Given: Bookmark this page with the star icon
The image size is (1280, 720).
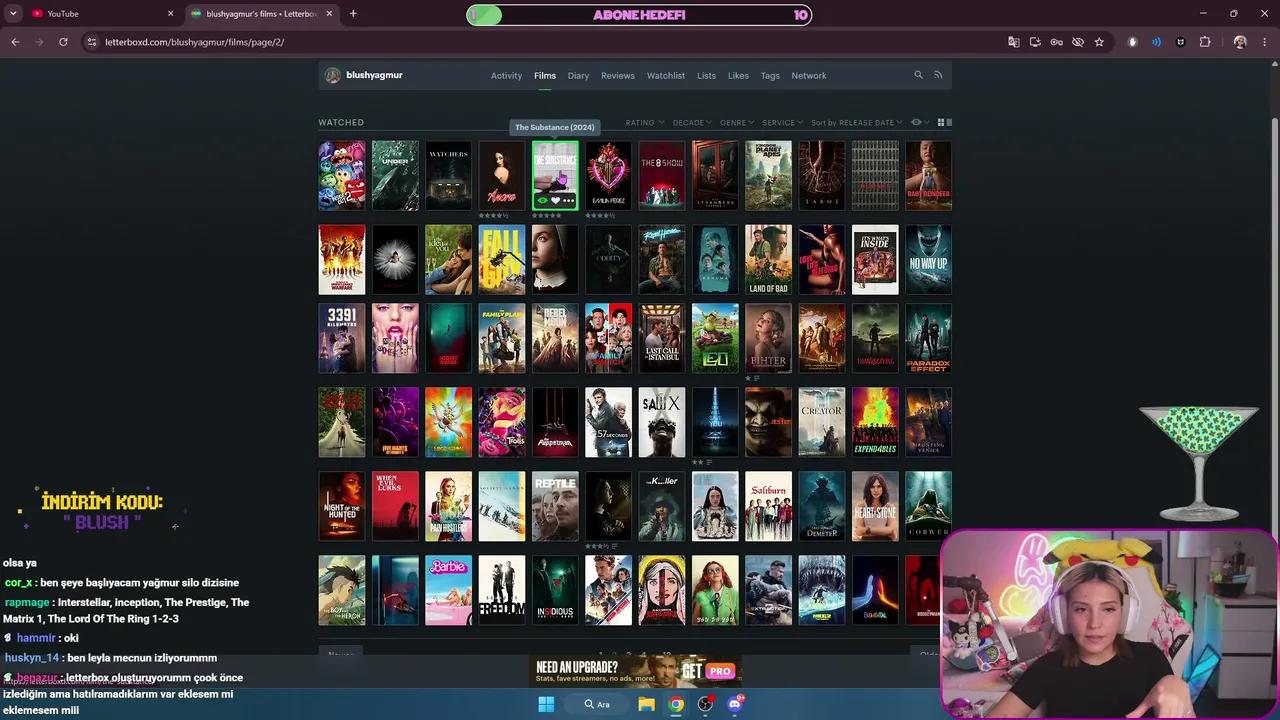Looking at the screenshot, I should (x=1099, y=42).
